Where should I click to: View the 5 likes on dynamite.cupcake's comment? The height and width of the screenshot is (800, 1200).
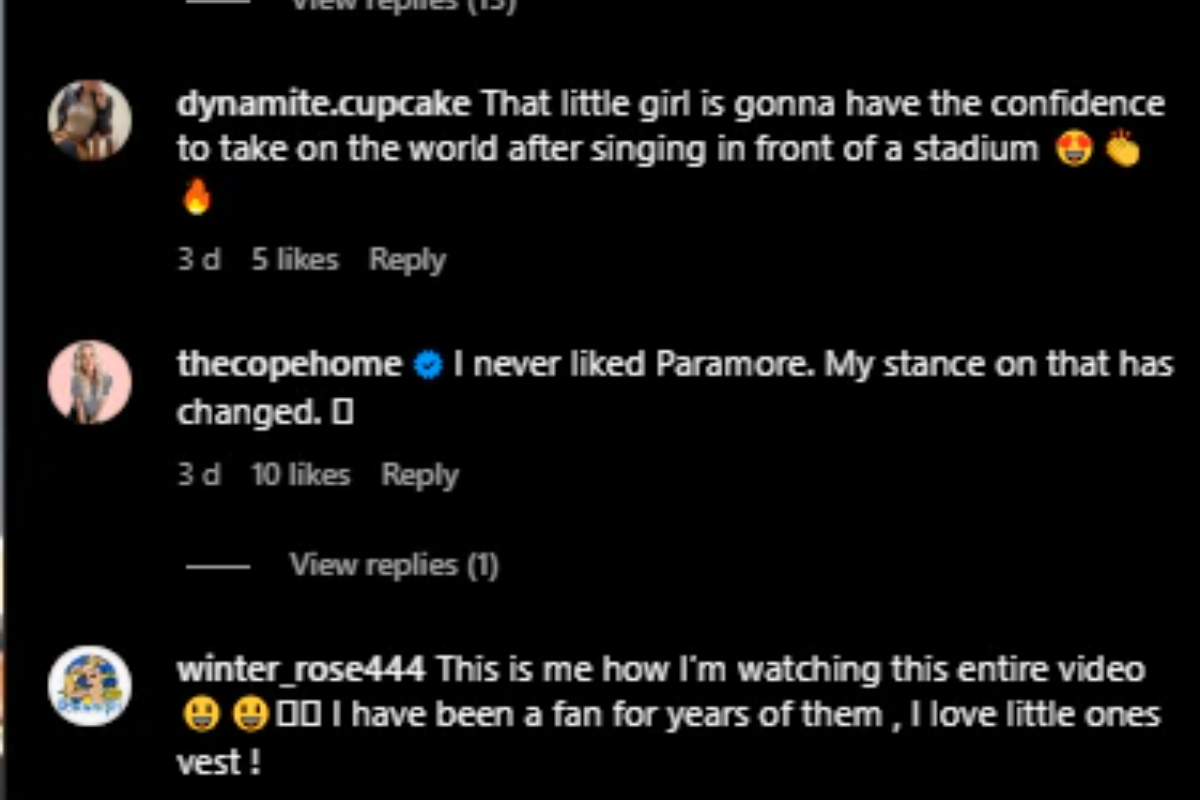295,260
